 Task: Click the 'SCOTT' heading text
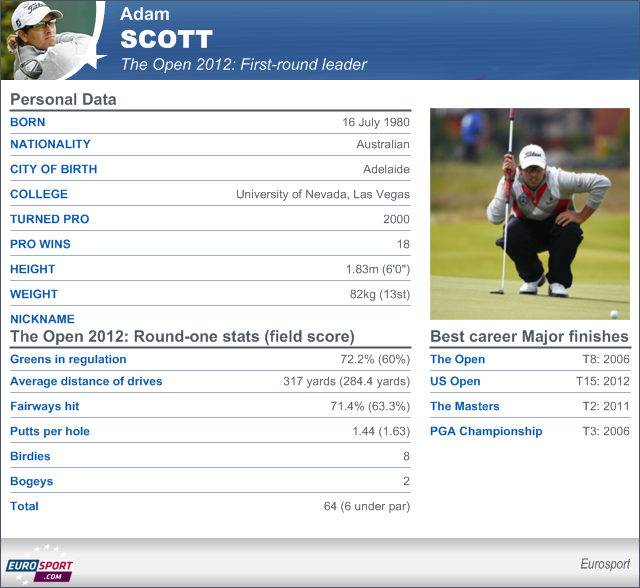click(167, 40)
